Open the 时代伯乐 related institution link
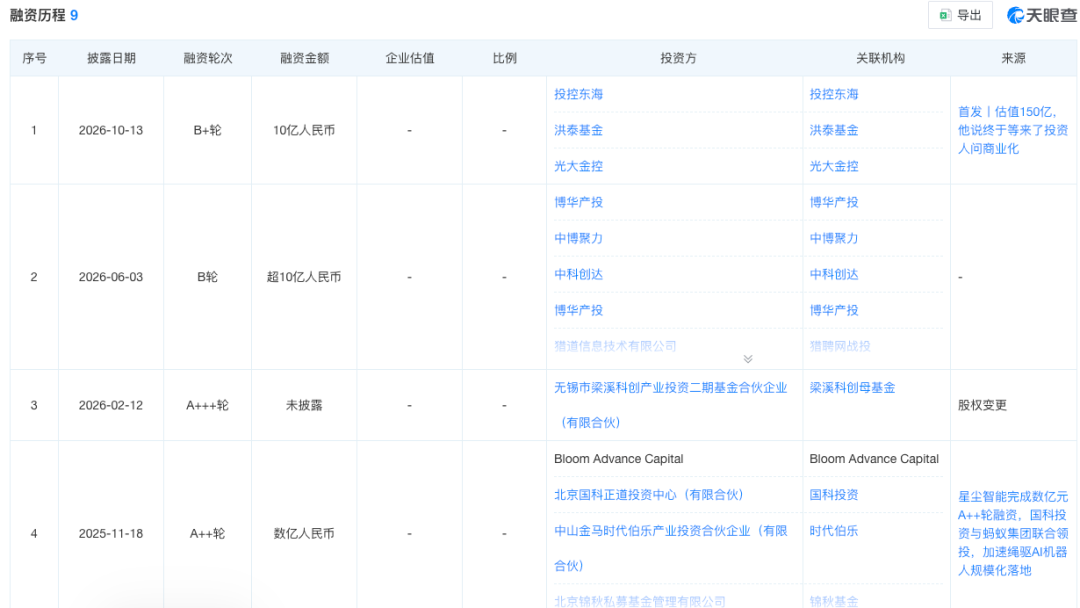This screenshot has height=608, width=1080. pyautogui.click(x=833, y=531)
